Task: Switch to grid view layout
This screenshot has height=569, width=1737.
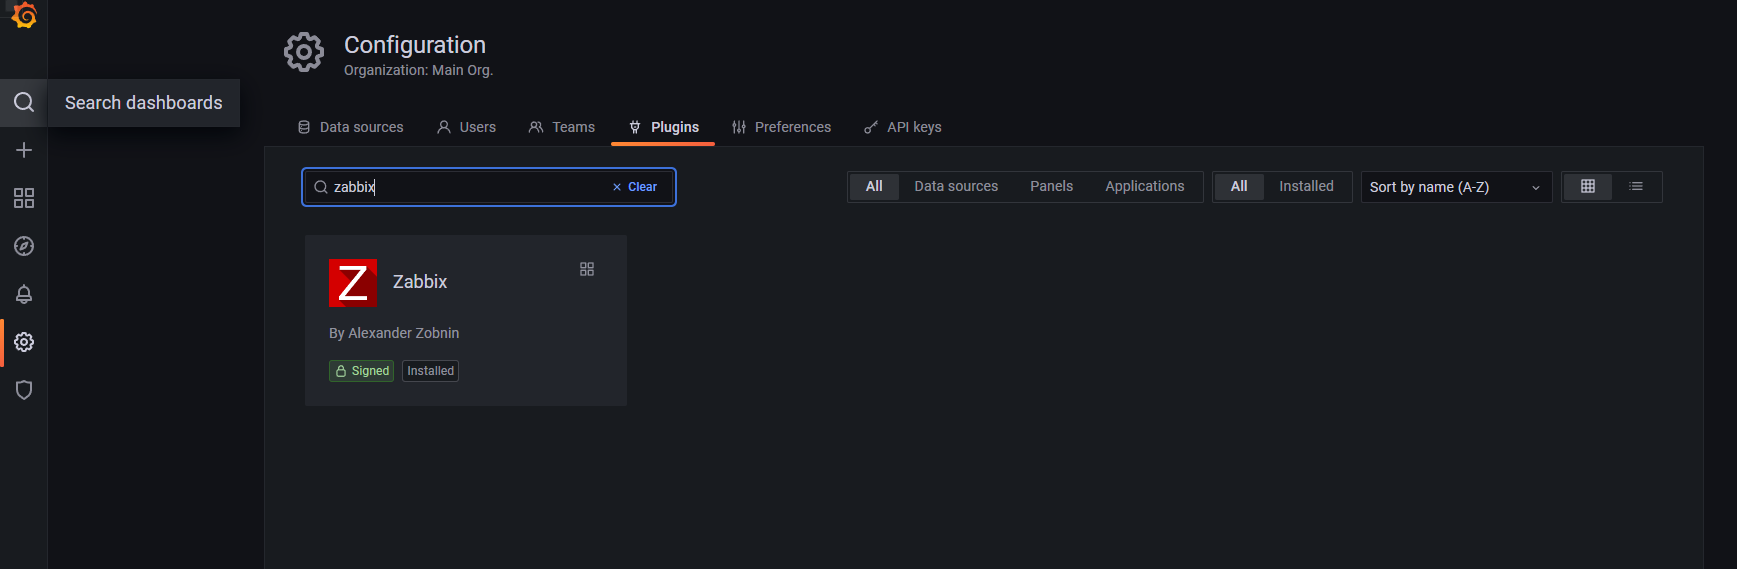Action: click(1588, 187)
